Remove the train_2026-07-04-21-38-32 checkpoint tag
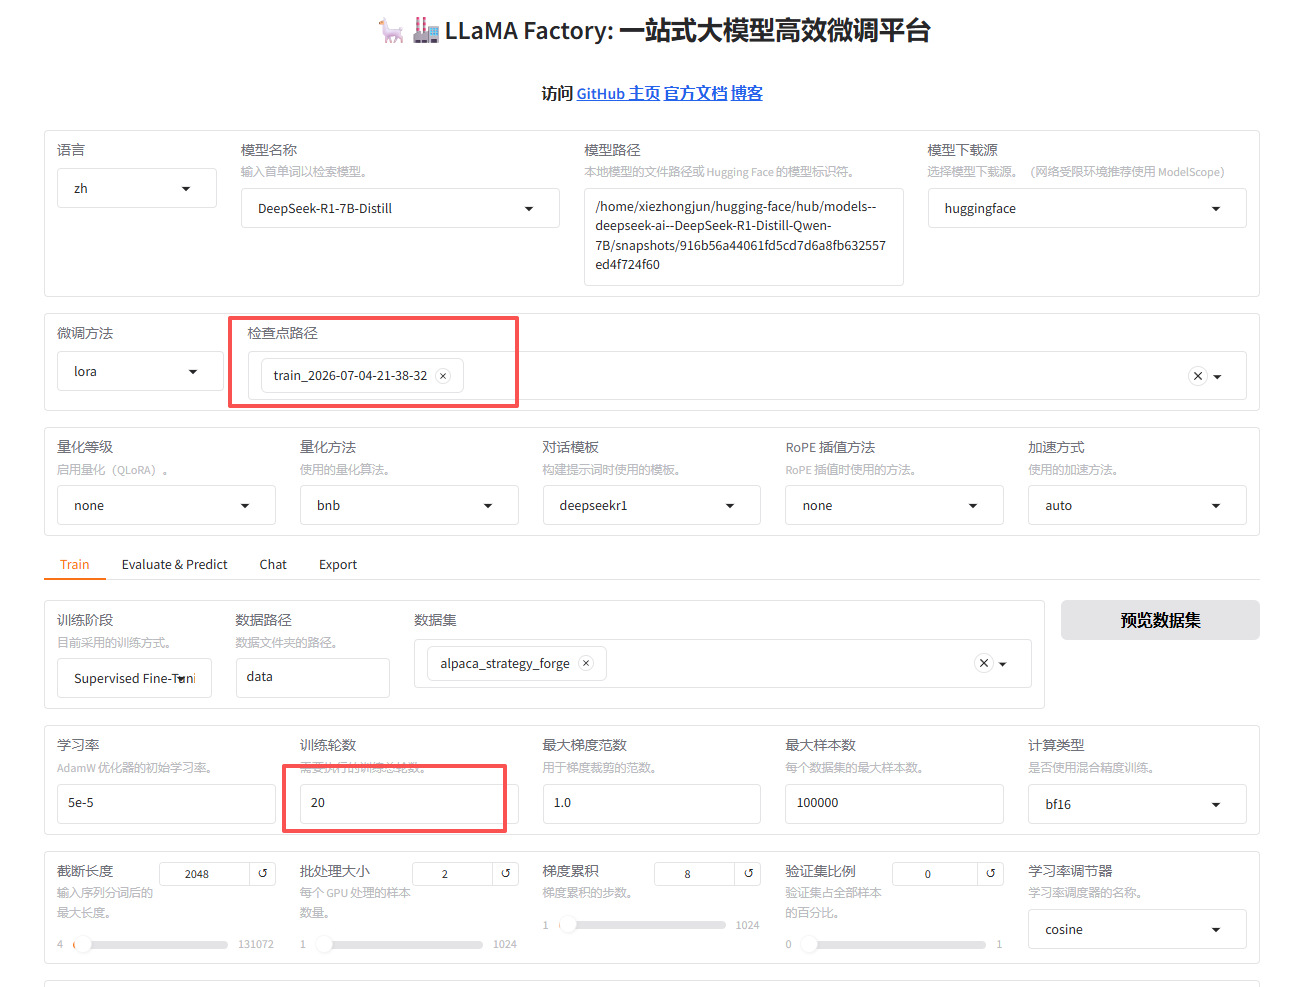Viewport: 1298px width, 987px height. 443,376
